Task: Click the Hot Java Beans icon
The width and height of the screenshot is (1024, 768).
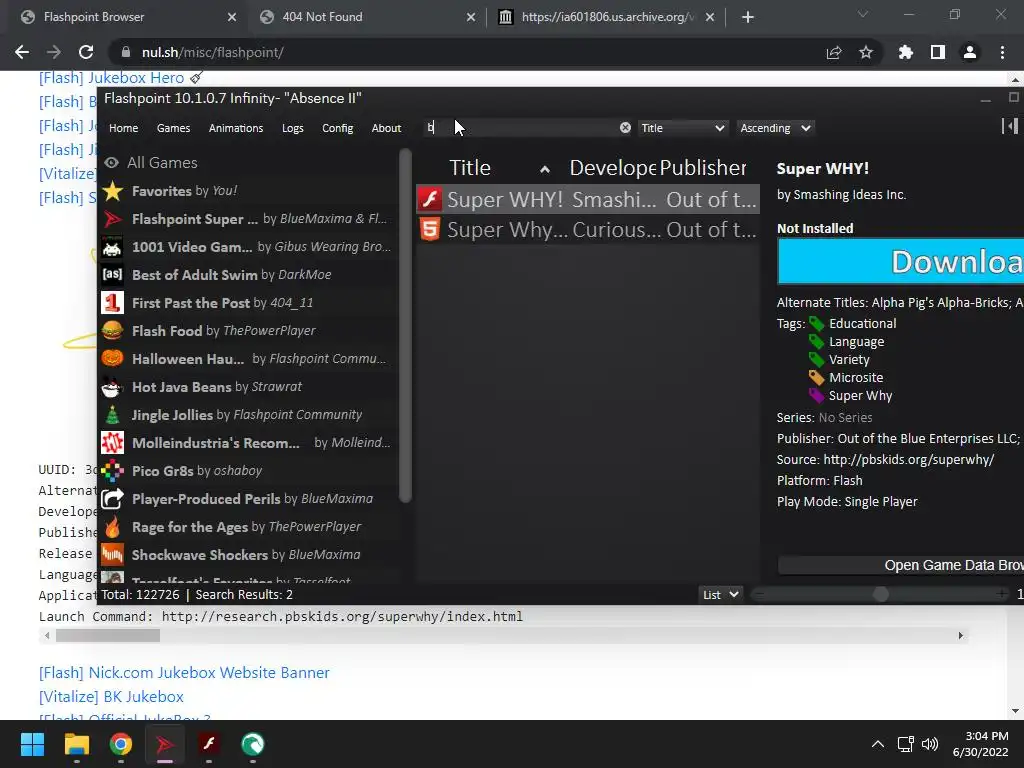Action: [x=112, y=387]
